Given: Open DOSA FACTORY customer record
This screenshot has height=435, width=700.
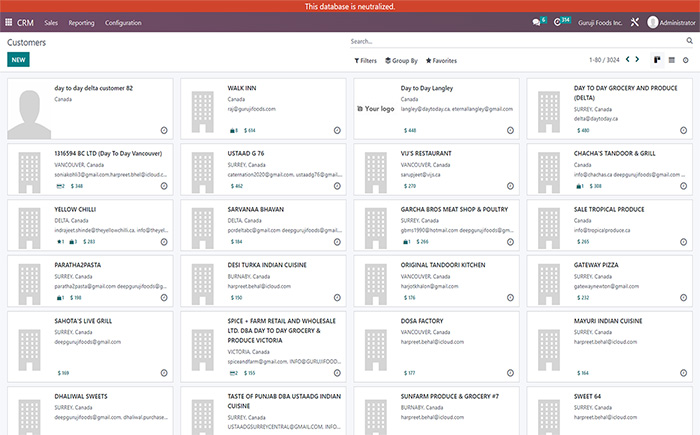Looking at the screenshot, I should point(422,321).
